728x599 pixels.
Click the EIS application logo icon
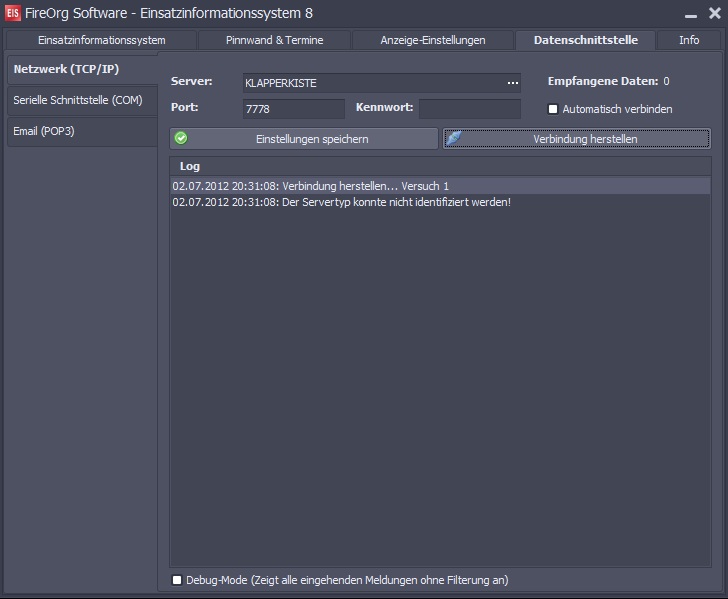[14, 13]
